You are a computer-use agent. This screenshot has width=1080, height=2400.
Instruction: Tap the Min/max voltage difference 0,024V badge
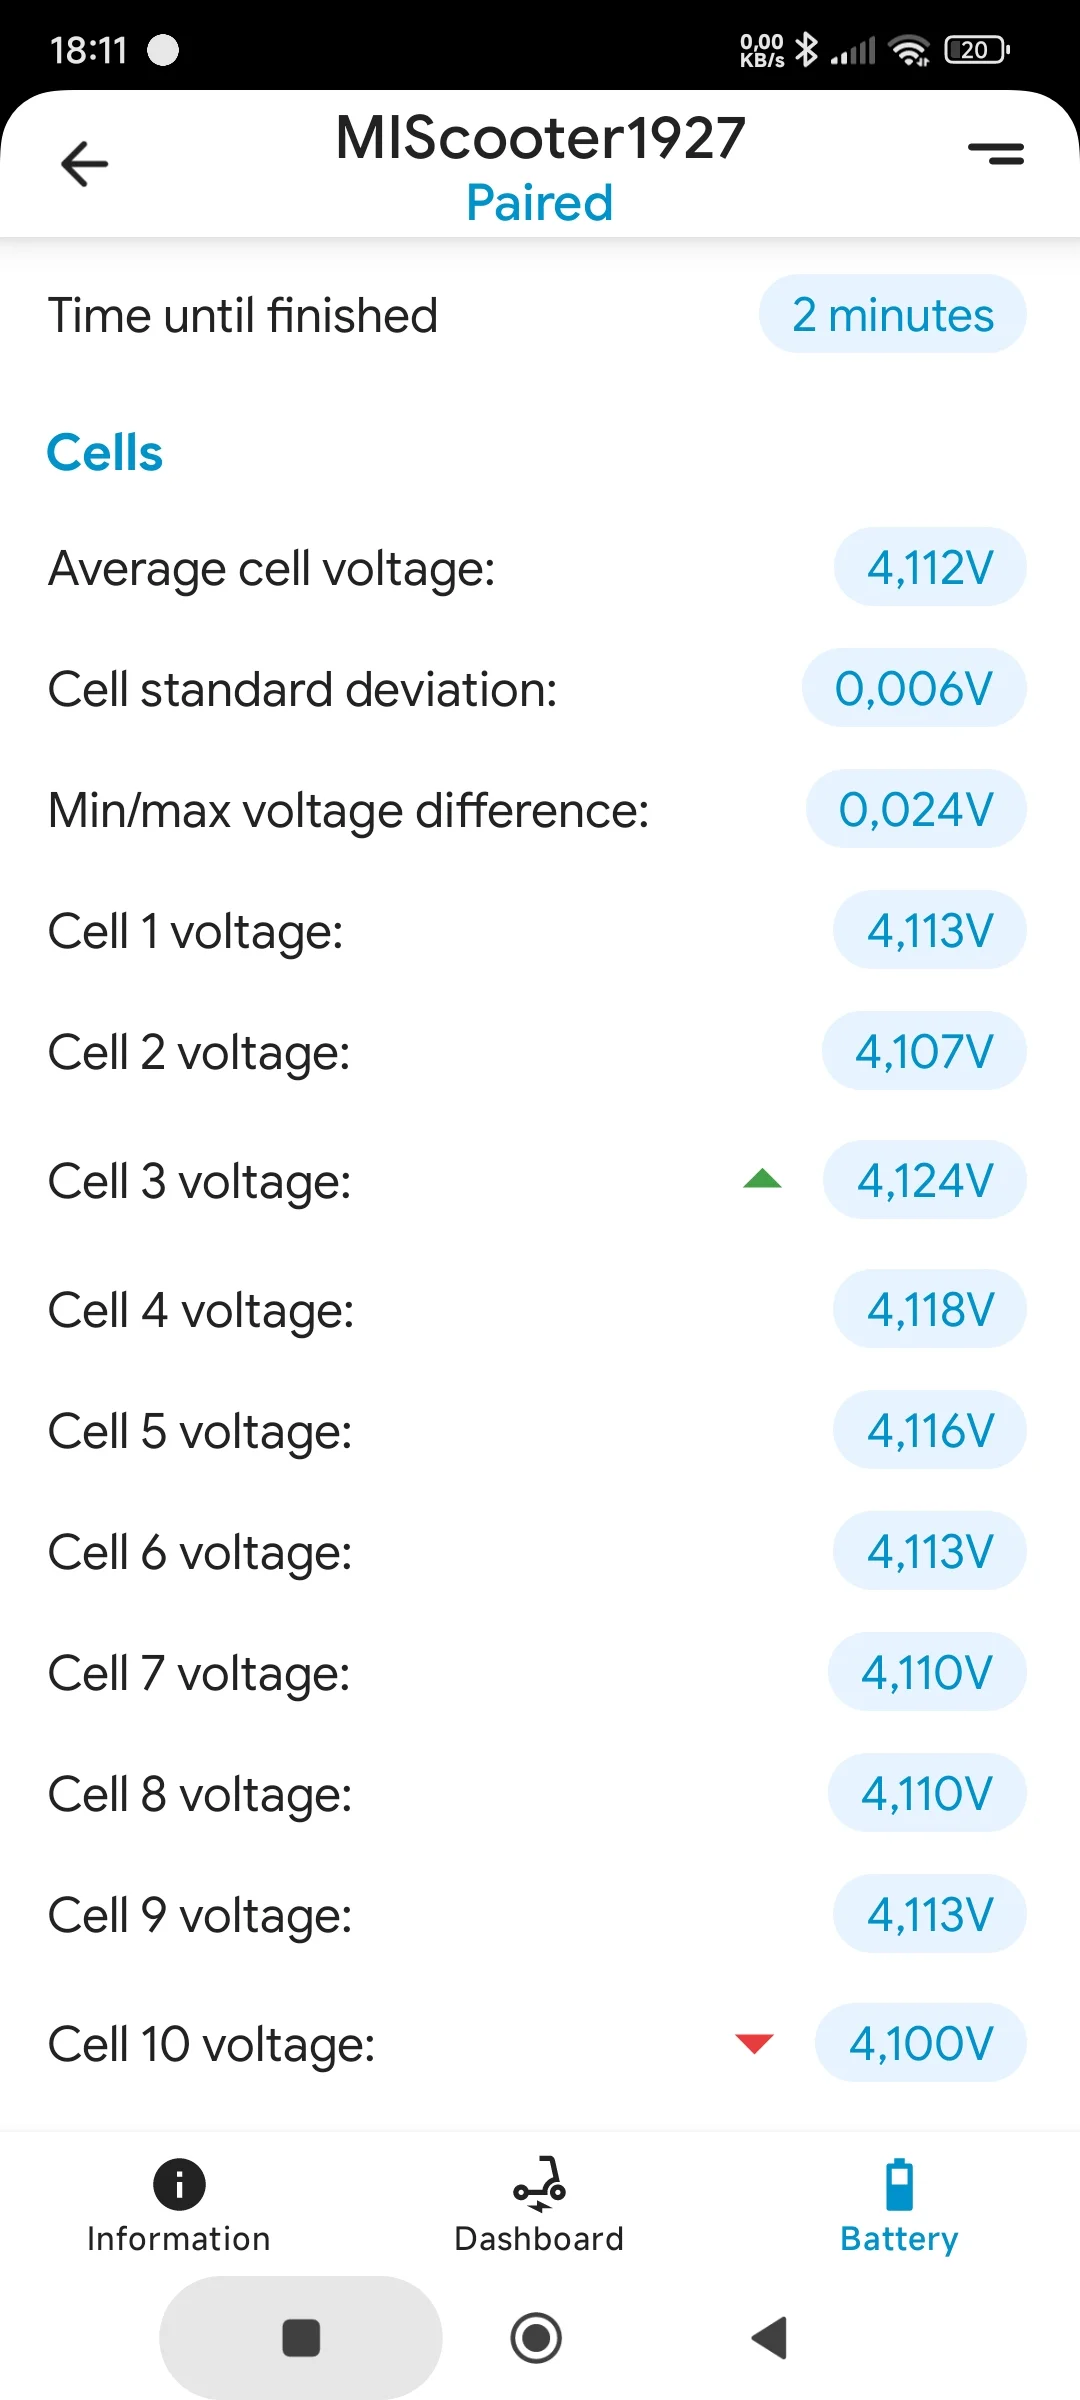click(916, 809)
